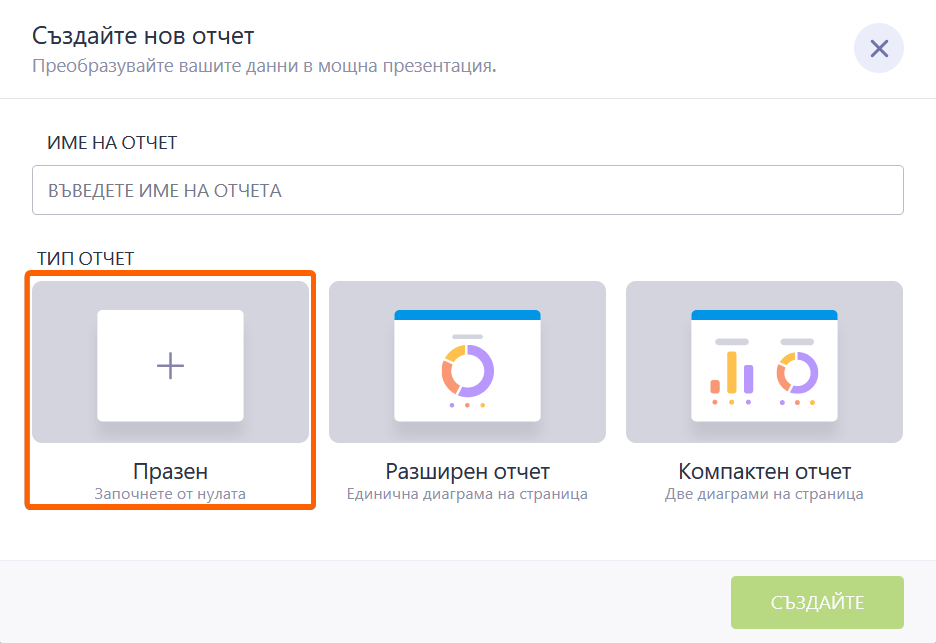
Task: Close the new report dialog
Action: (x=879, y=49)
